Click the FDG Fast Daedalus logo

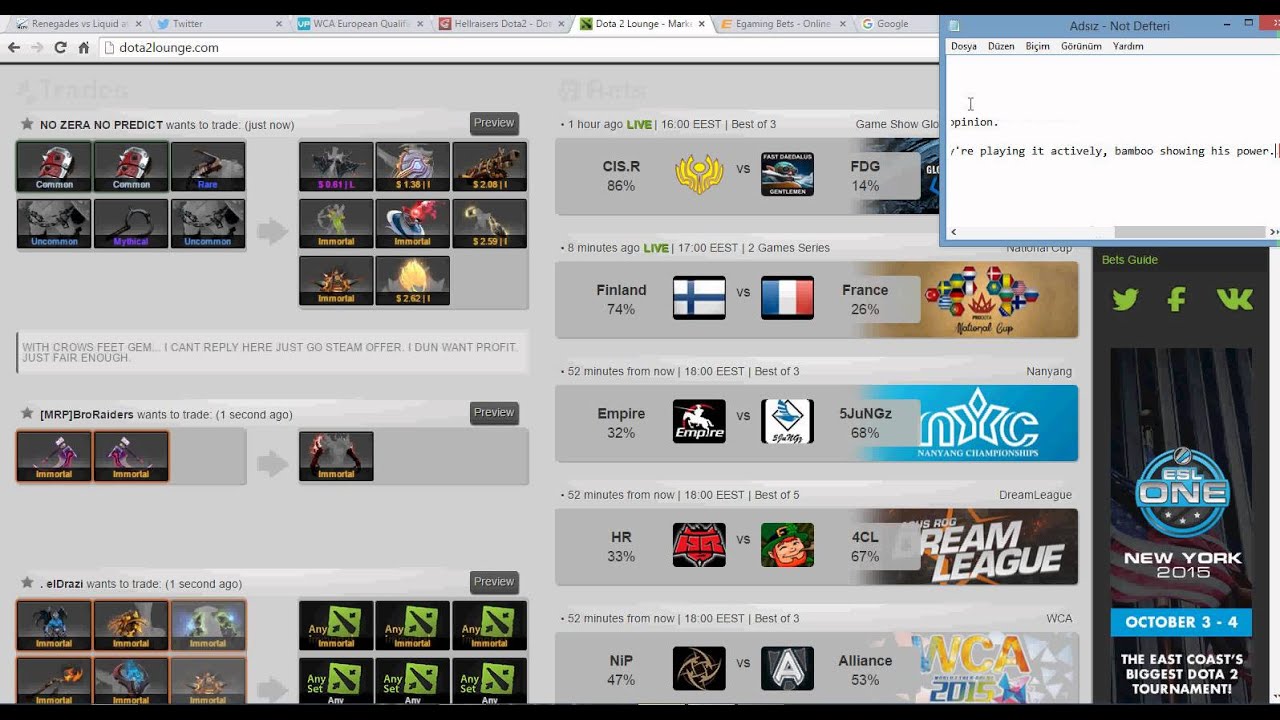787,174
